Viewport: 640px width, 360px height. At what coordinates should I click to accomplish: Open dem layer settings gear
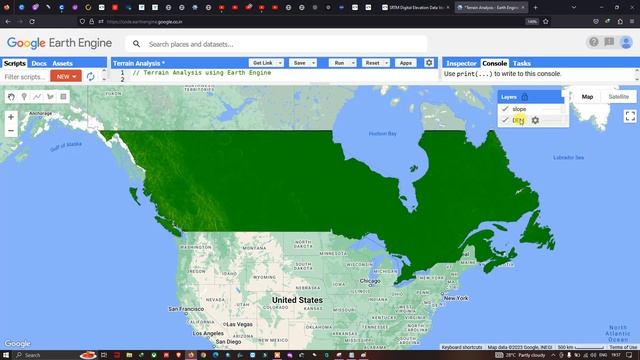coord(535,120)
